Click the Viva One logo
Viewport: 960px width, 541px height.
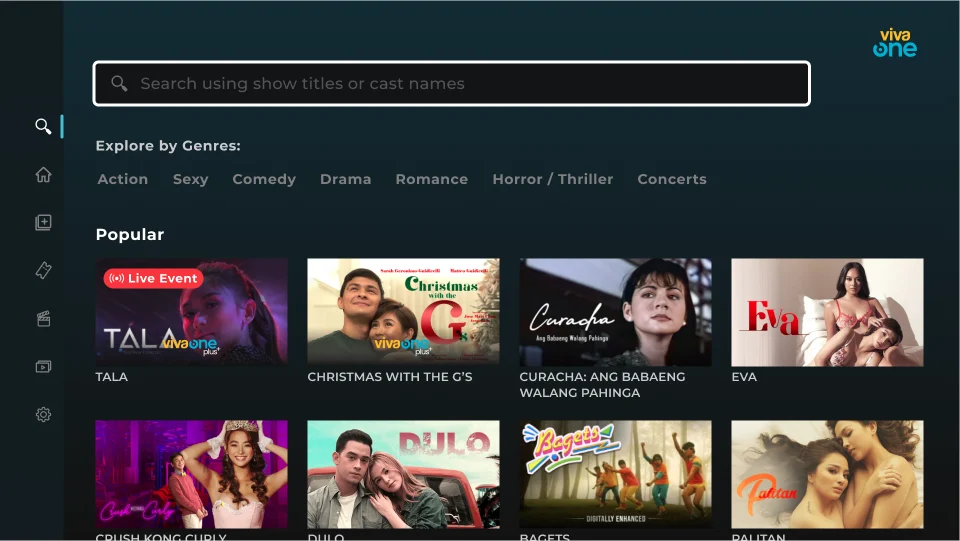point(894,43)
